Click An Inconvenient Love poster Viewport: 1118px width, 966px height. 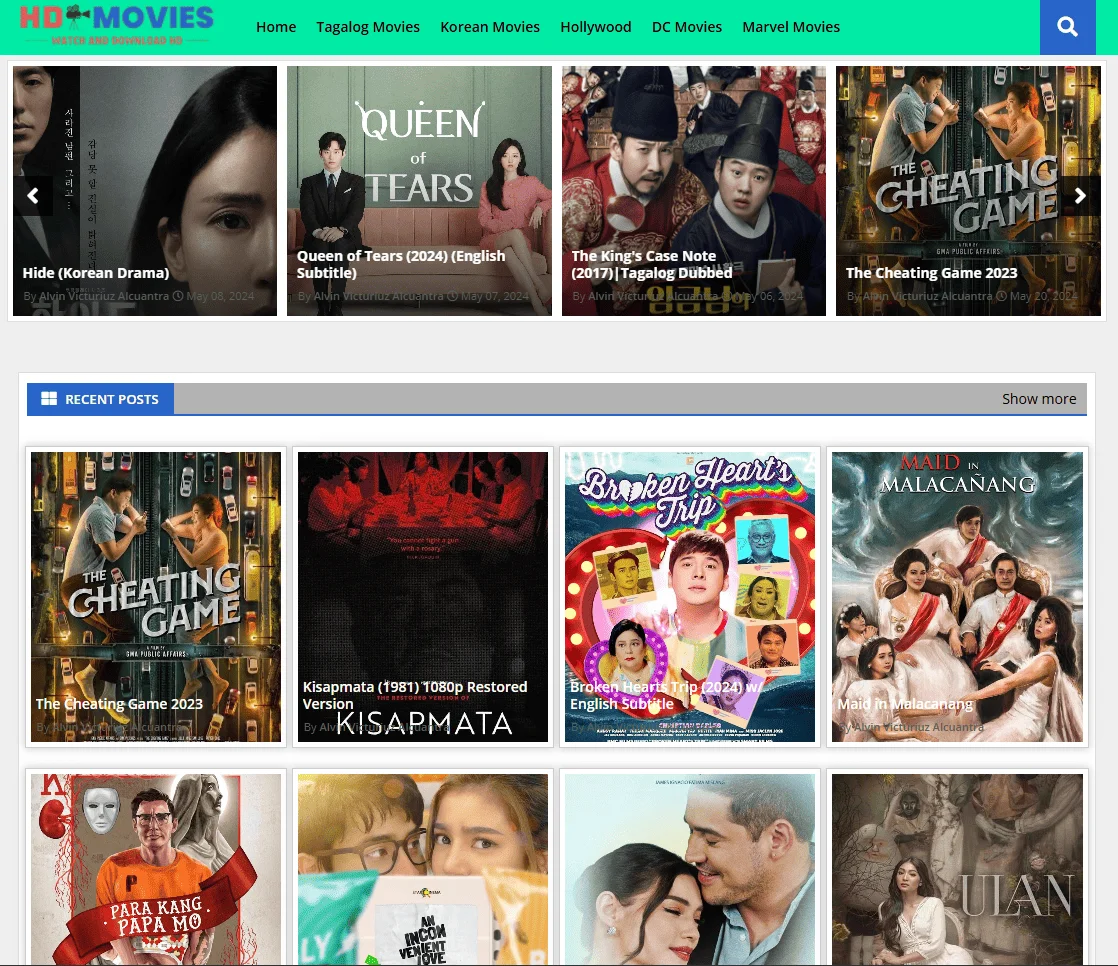tap(423, 869)
